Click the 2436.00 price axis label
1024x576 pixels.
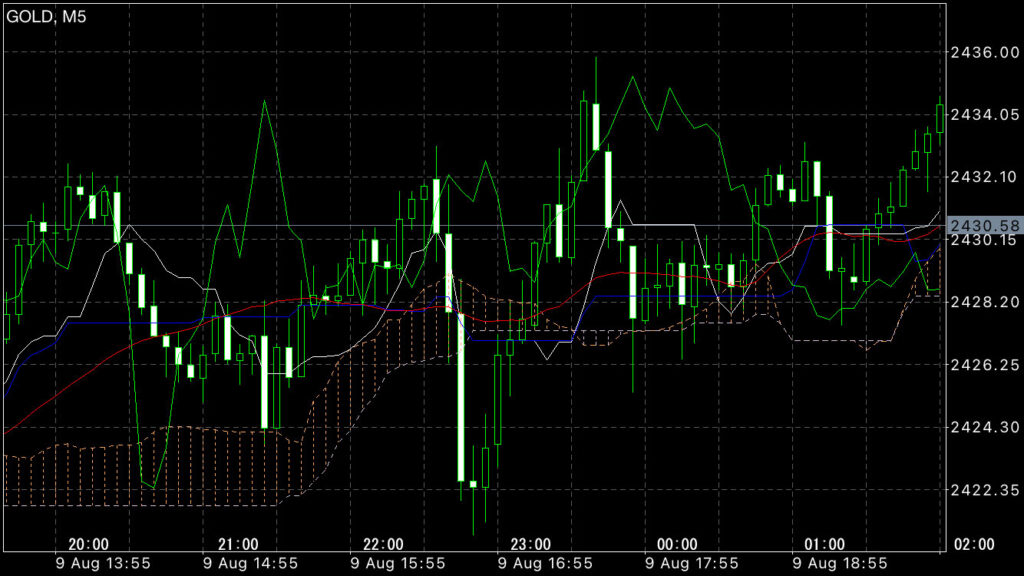click(985, 52)
